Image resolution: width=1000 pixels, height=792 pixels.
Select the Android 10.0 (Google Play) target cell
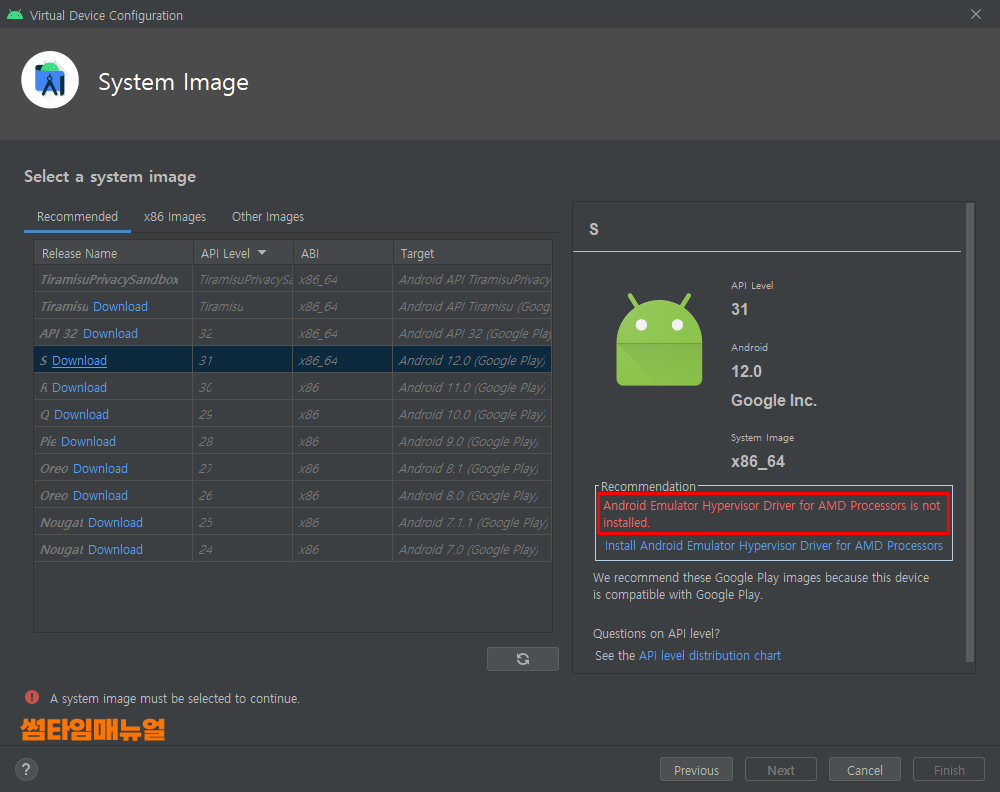coord(472,414)
